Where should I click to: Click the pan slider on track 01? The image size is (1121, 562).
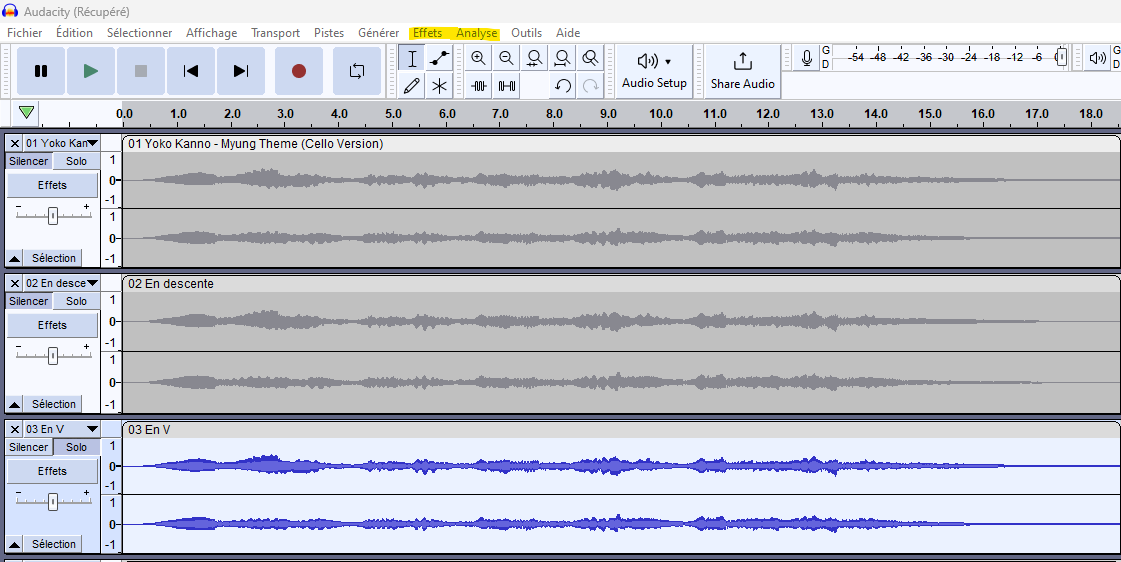pyautogui.click(x=53, y=215)
